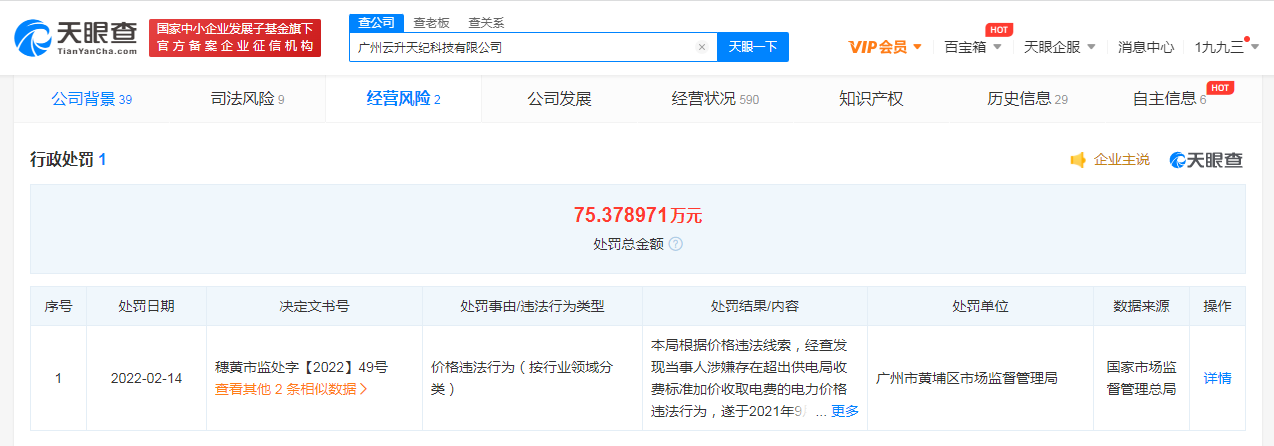Open the 经营状况 tab
This screenshot has height=446, width=1274.
(x=715, y=99)
